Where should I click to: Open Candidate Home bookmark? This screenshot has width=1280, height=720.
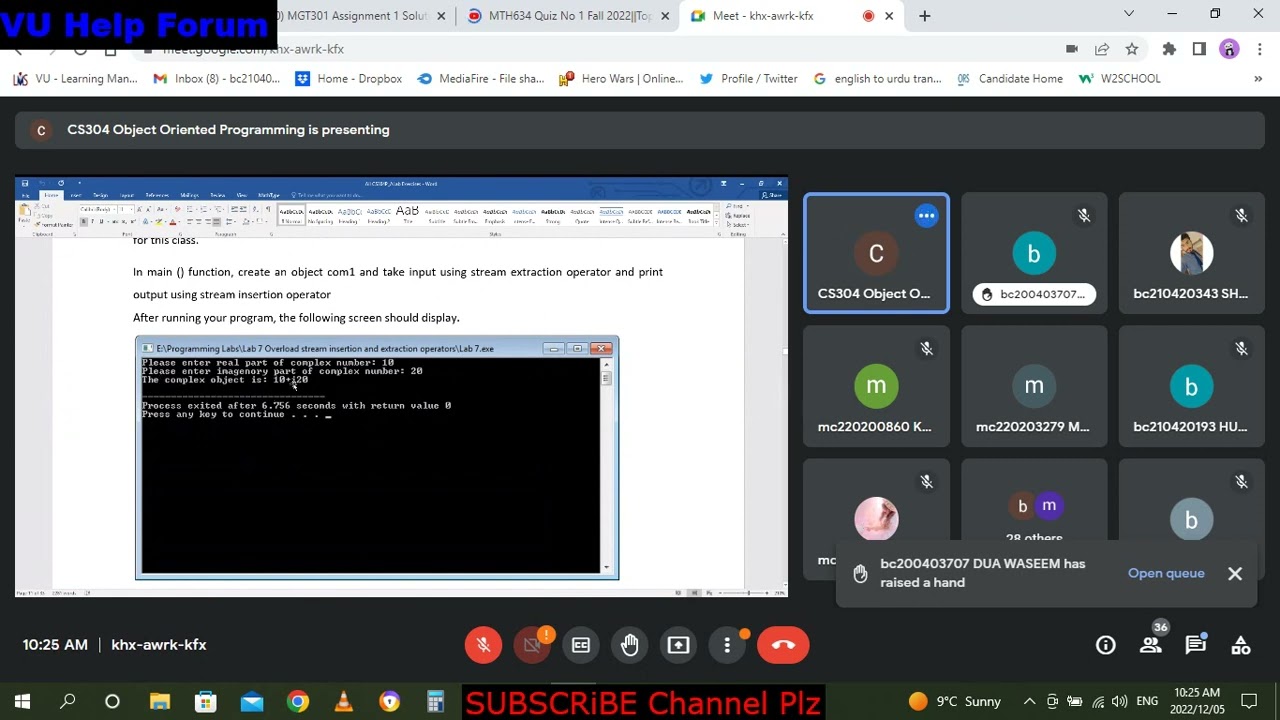click(1010, 79)
